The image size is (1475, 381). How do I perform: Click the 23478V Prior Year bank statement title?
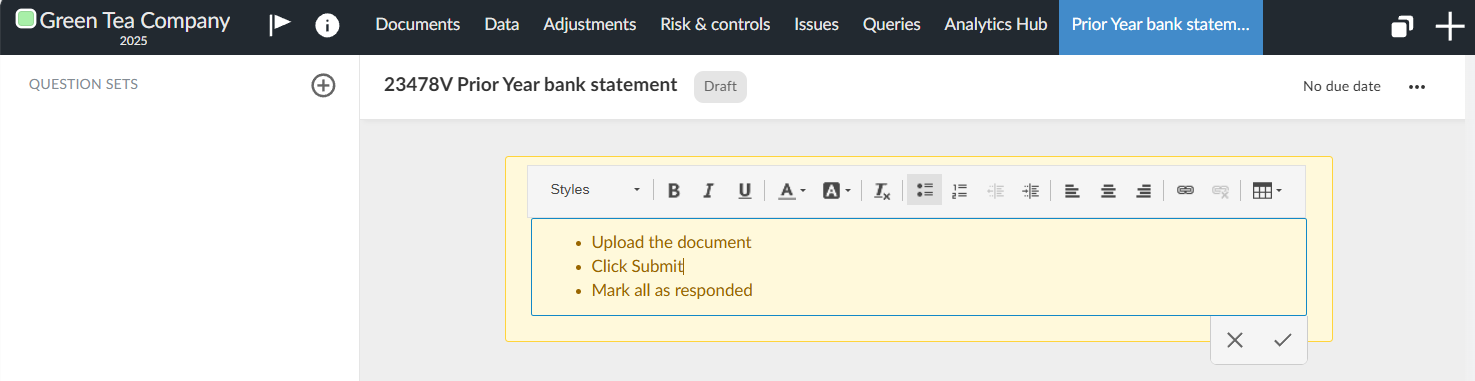[x=530, y=85]
